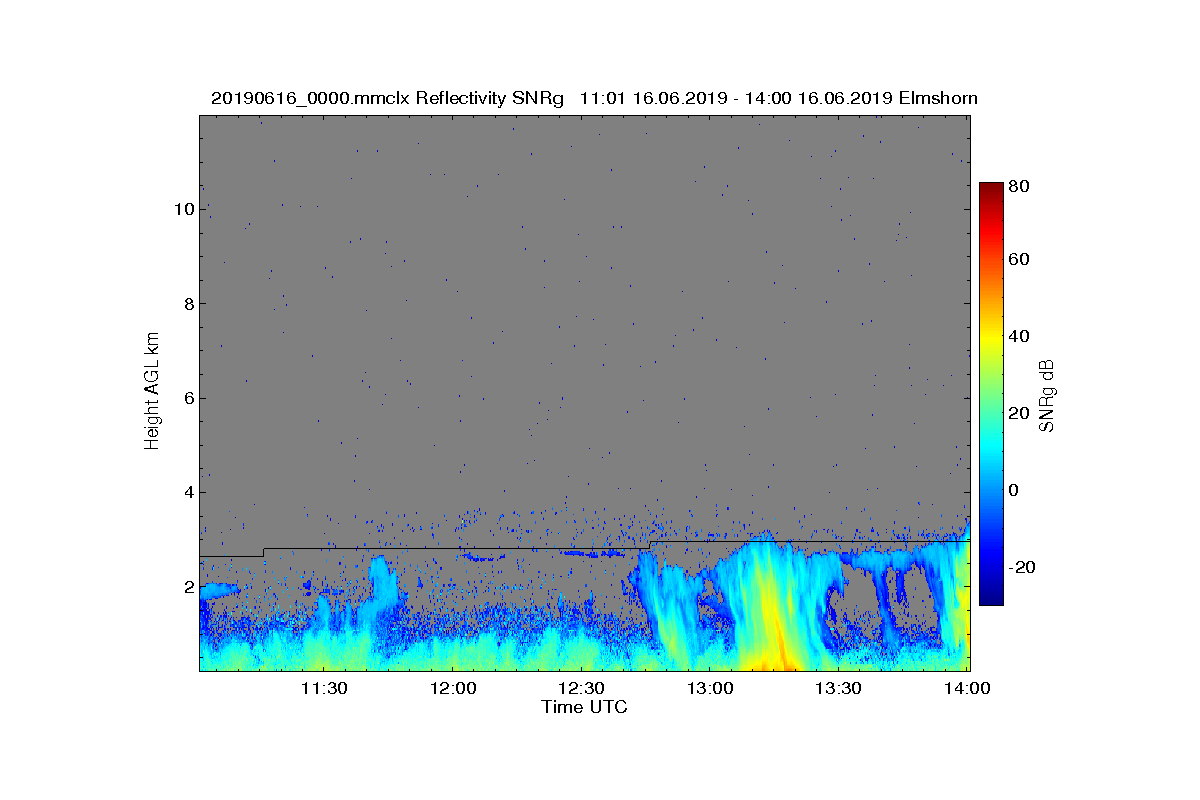Click the colorbar value 60
Viewport: 1200px width, 800px height.
(x=1019, y=260)
